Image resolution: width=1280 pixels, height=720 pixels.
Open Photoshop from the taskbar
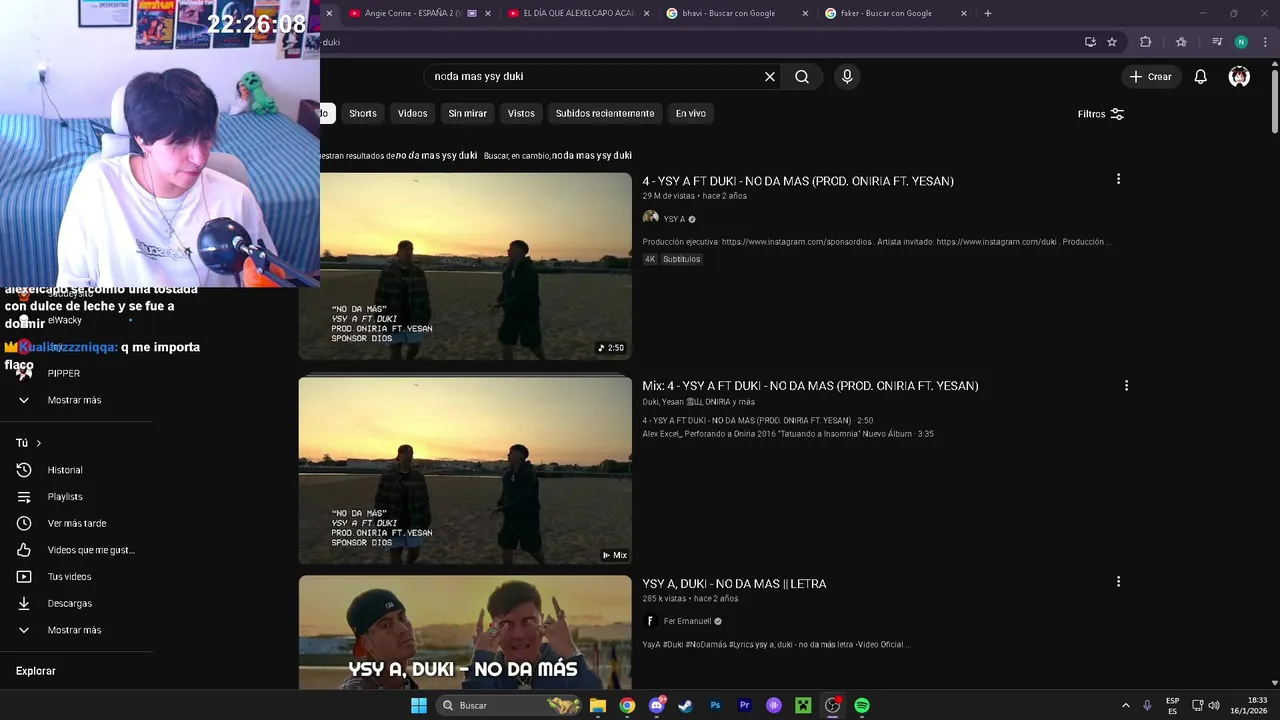click(x=715, y=705)
